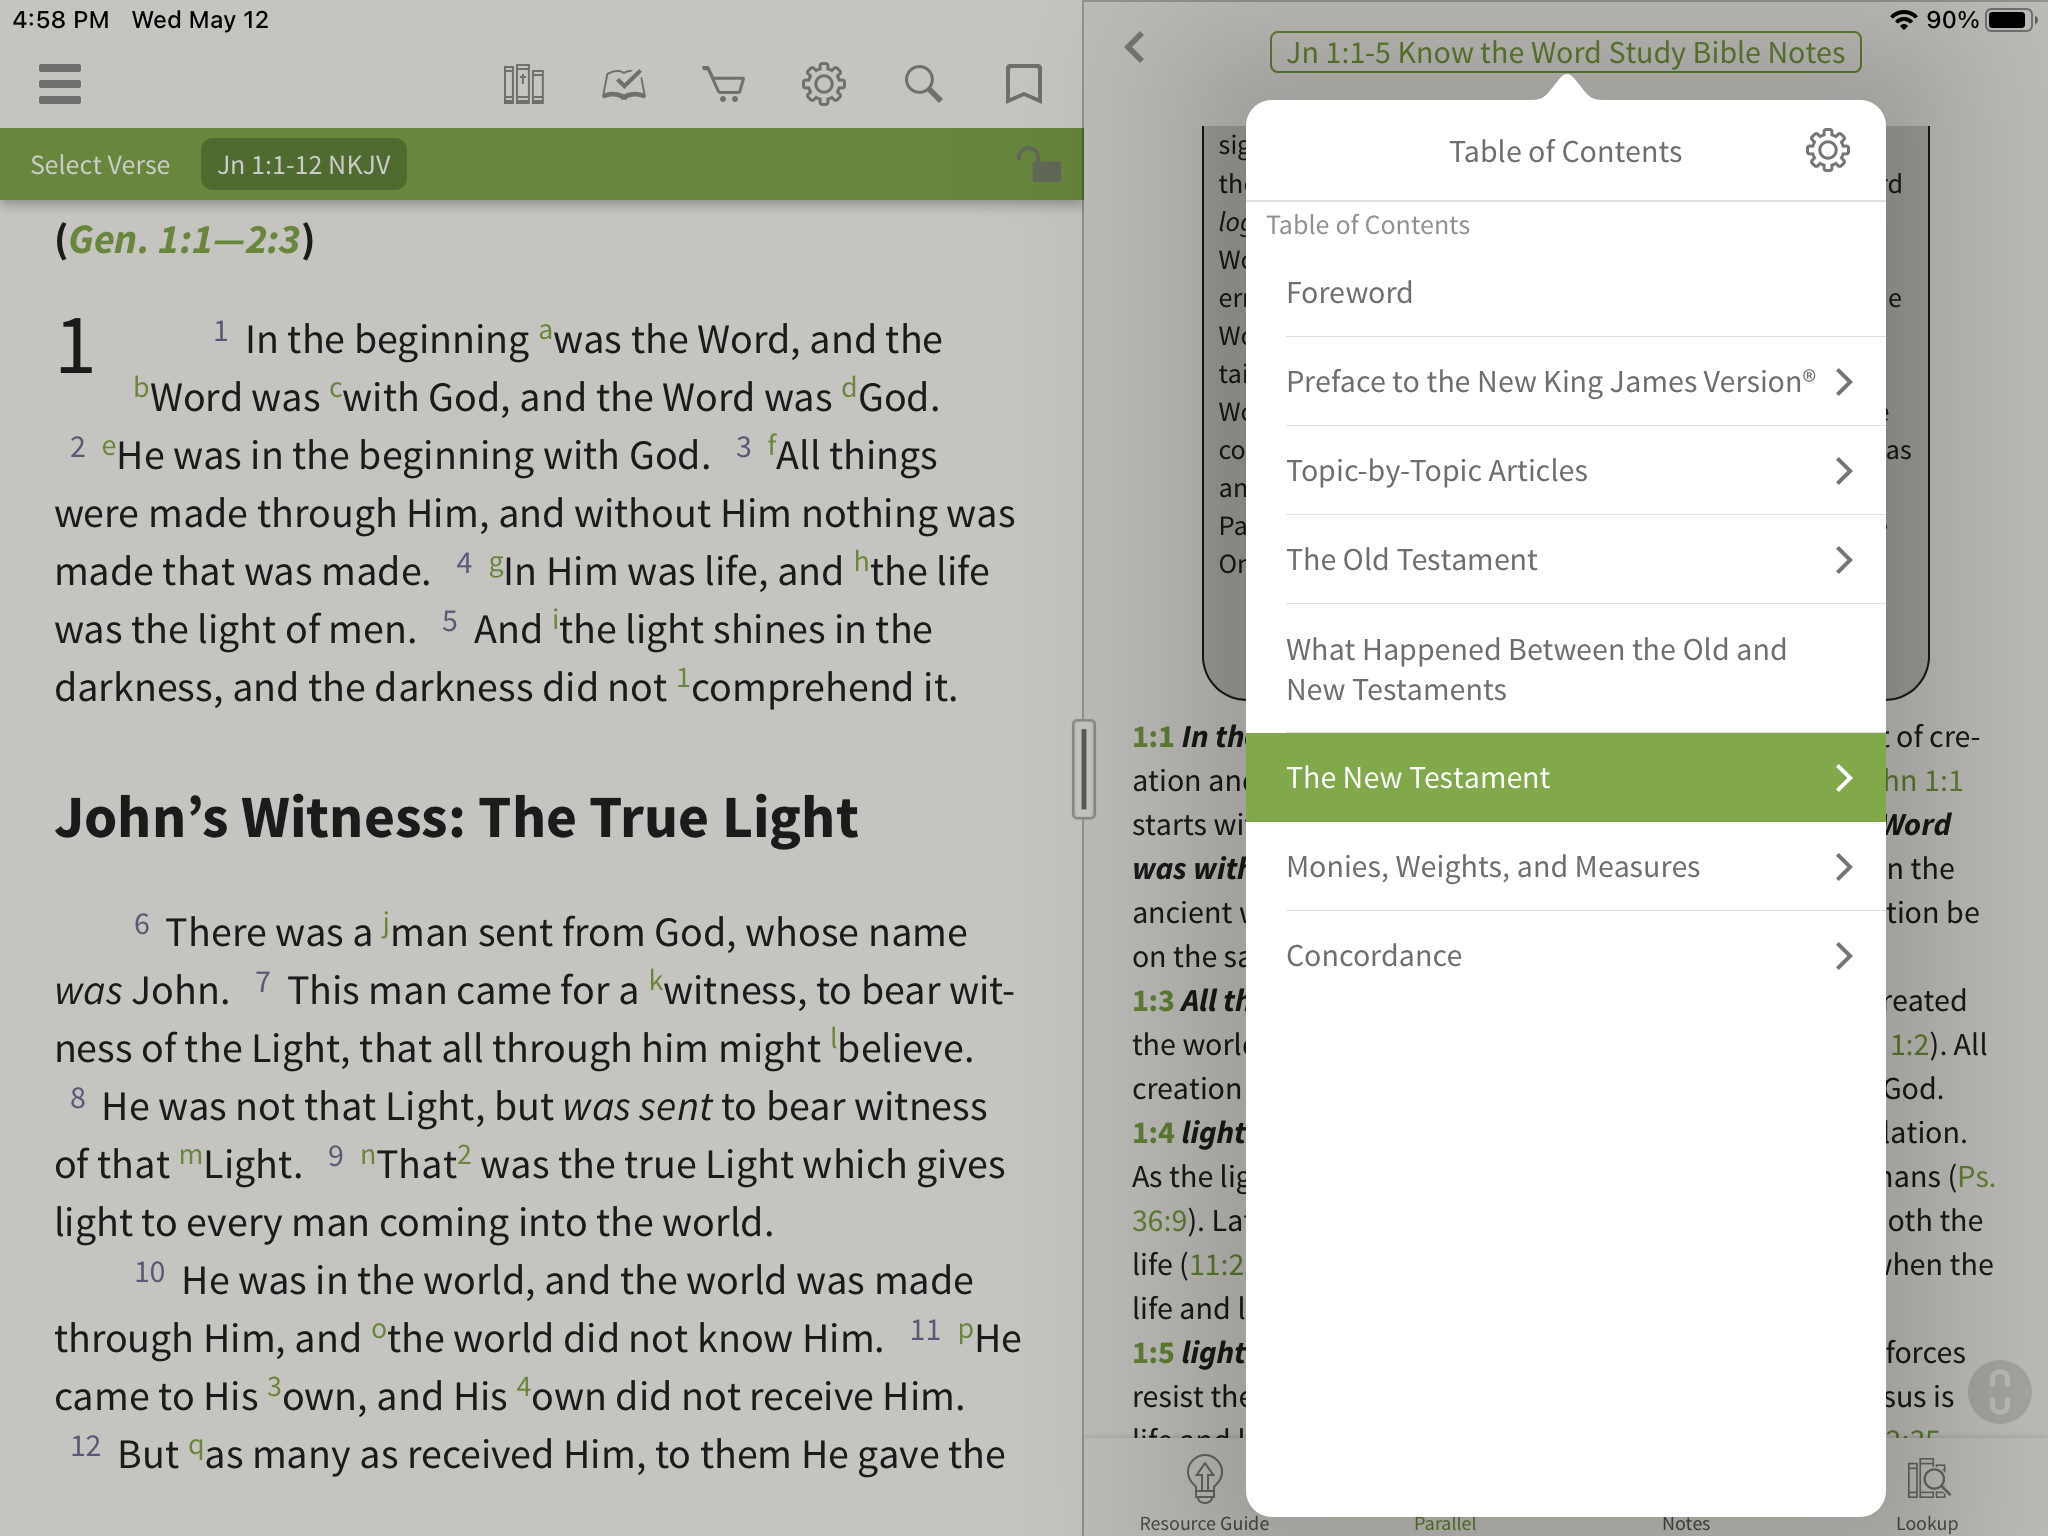Open the Lookup tab

pyautogui.click(x=1926, y=1493)
